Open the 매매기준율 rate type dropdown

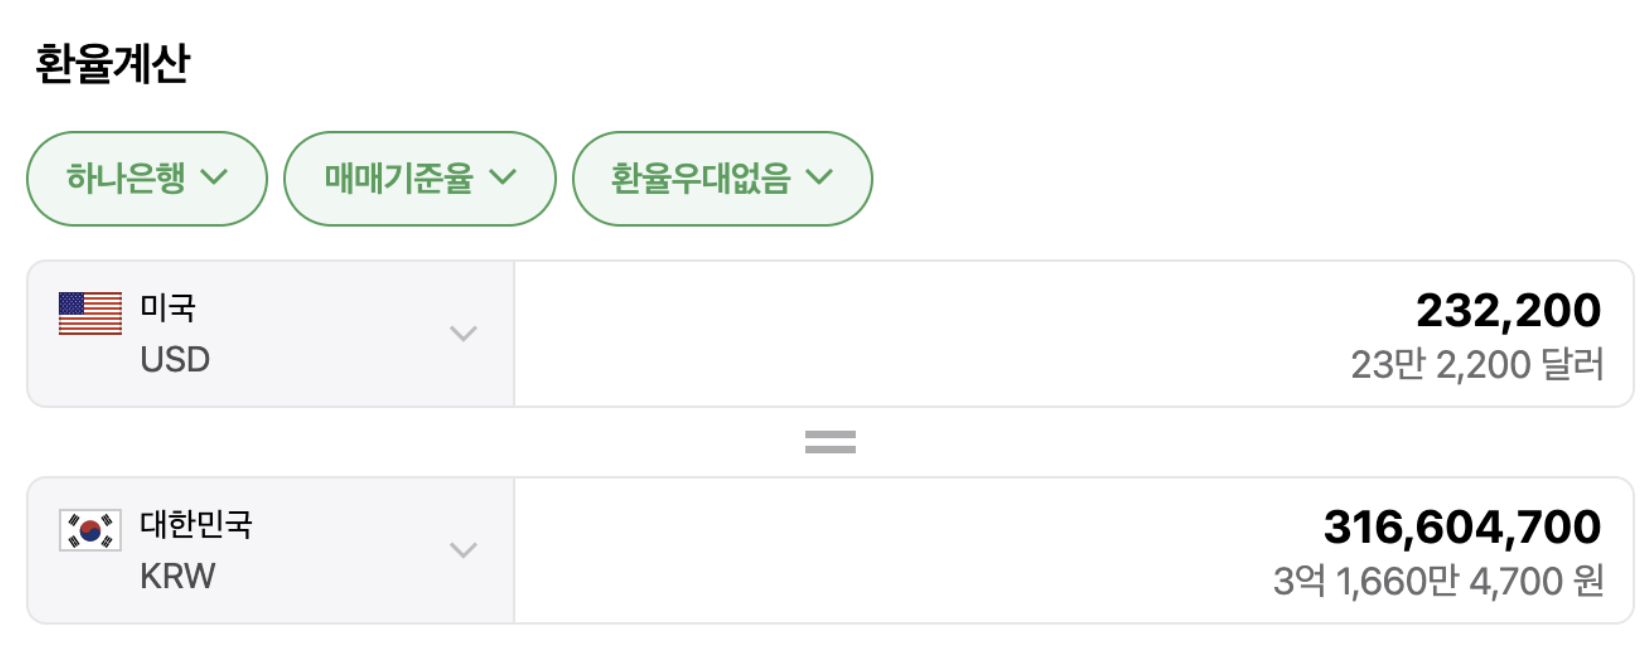[x=419, y=179]
